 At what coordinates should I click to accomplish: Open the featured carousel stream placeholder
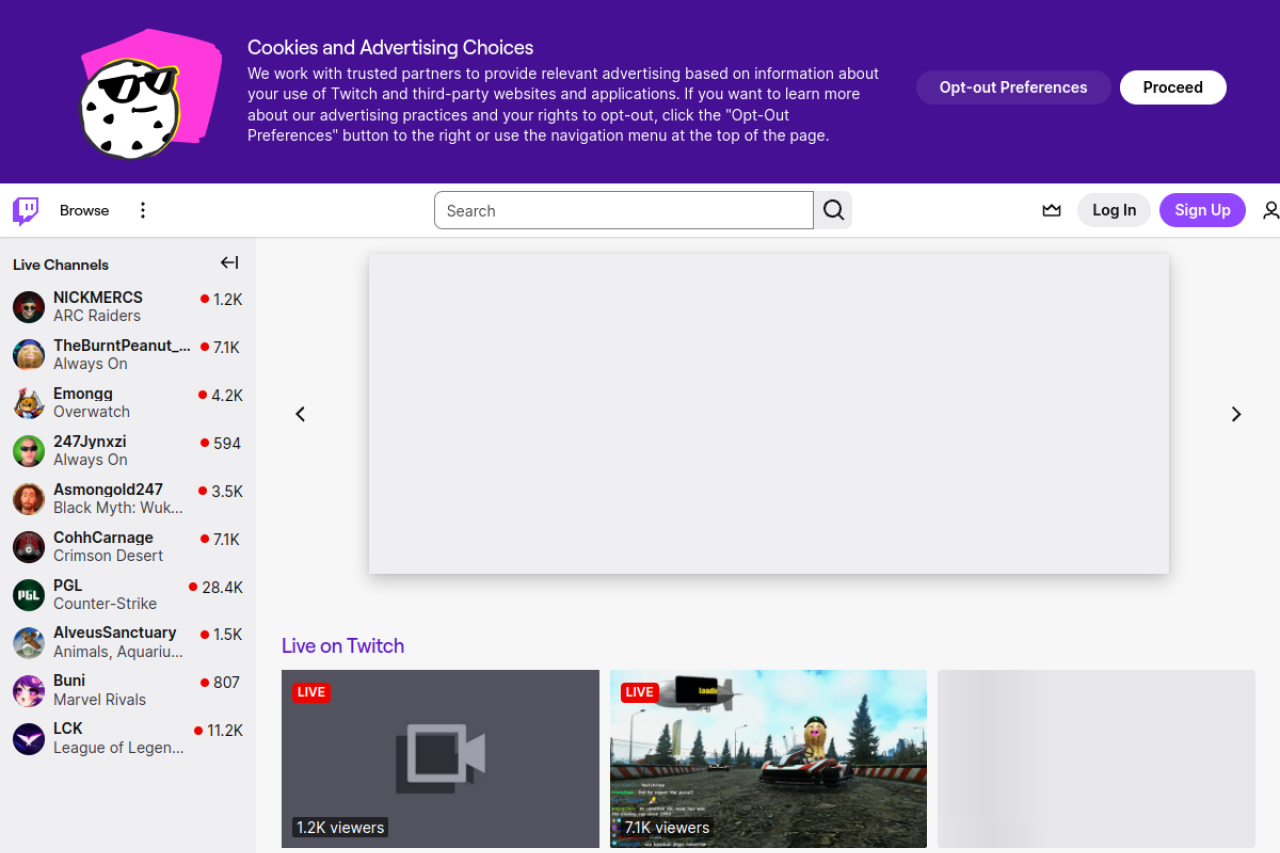click(768, 414)
